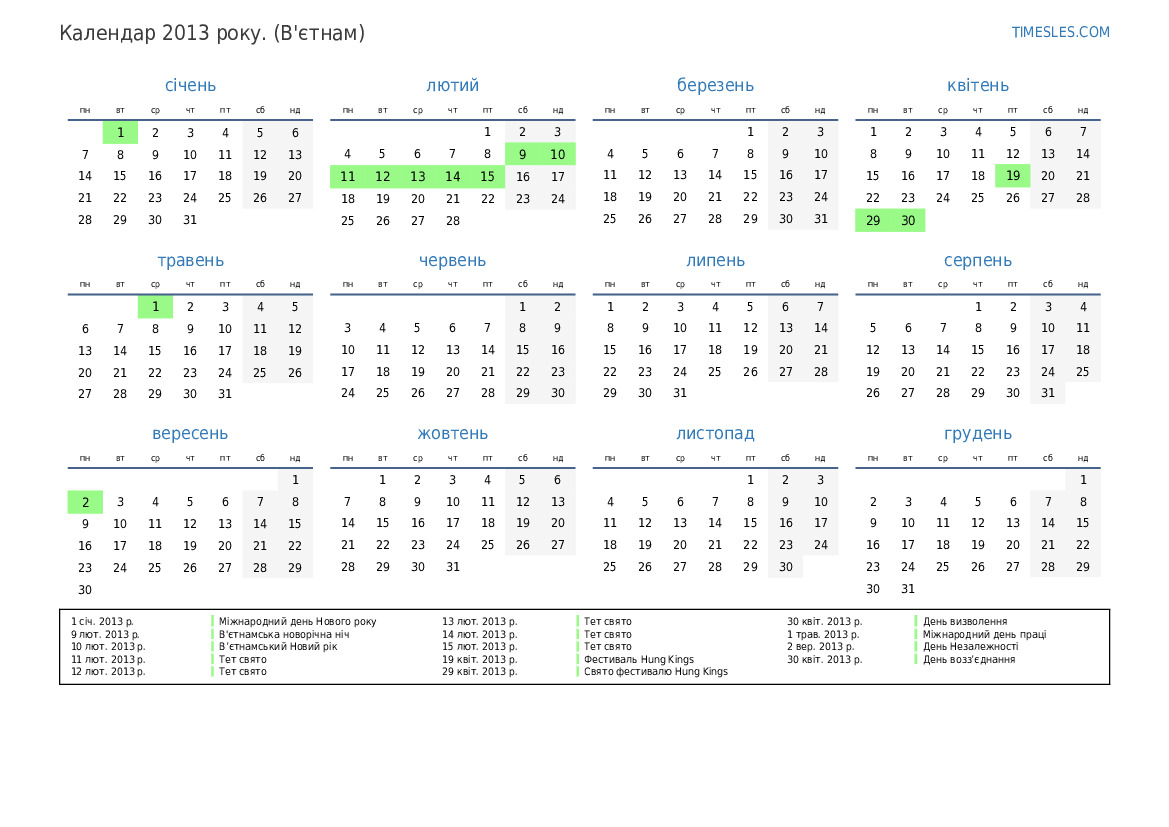The image size is (1169, 827).
Task: Click highlighted 14 in лютий
Action: tap(453, 177)
